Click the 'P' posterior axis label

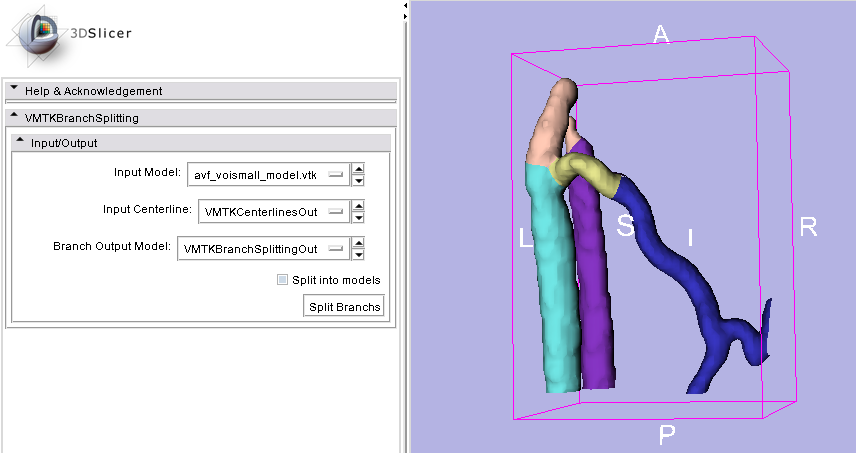[x=667, y=435]
